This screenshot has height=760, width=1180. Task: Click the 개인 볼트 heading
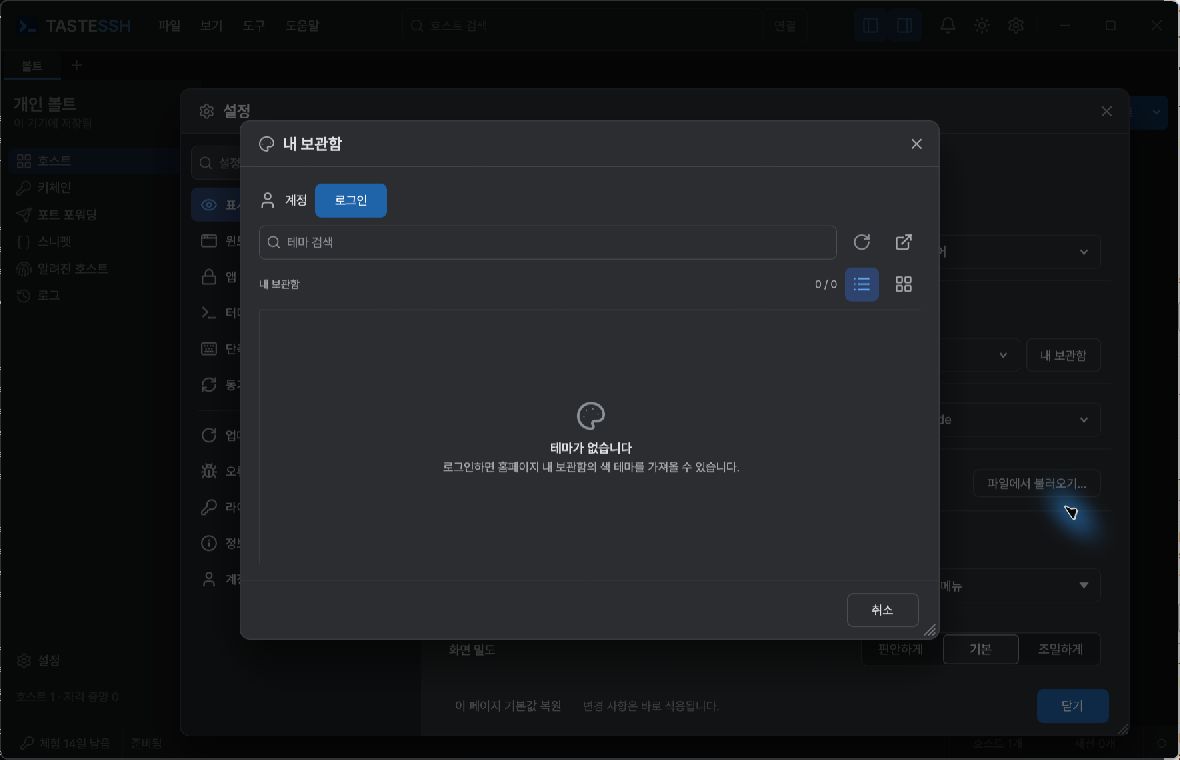(x=44, y=104)
